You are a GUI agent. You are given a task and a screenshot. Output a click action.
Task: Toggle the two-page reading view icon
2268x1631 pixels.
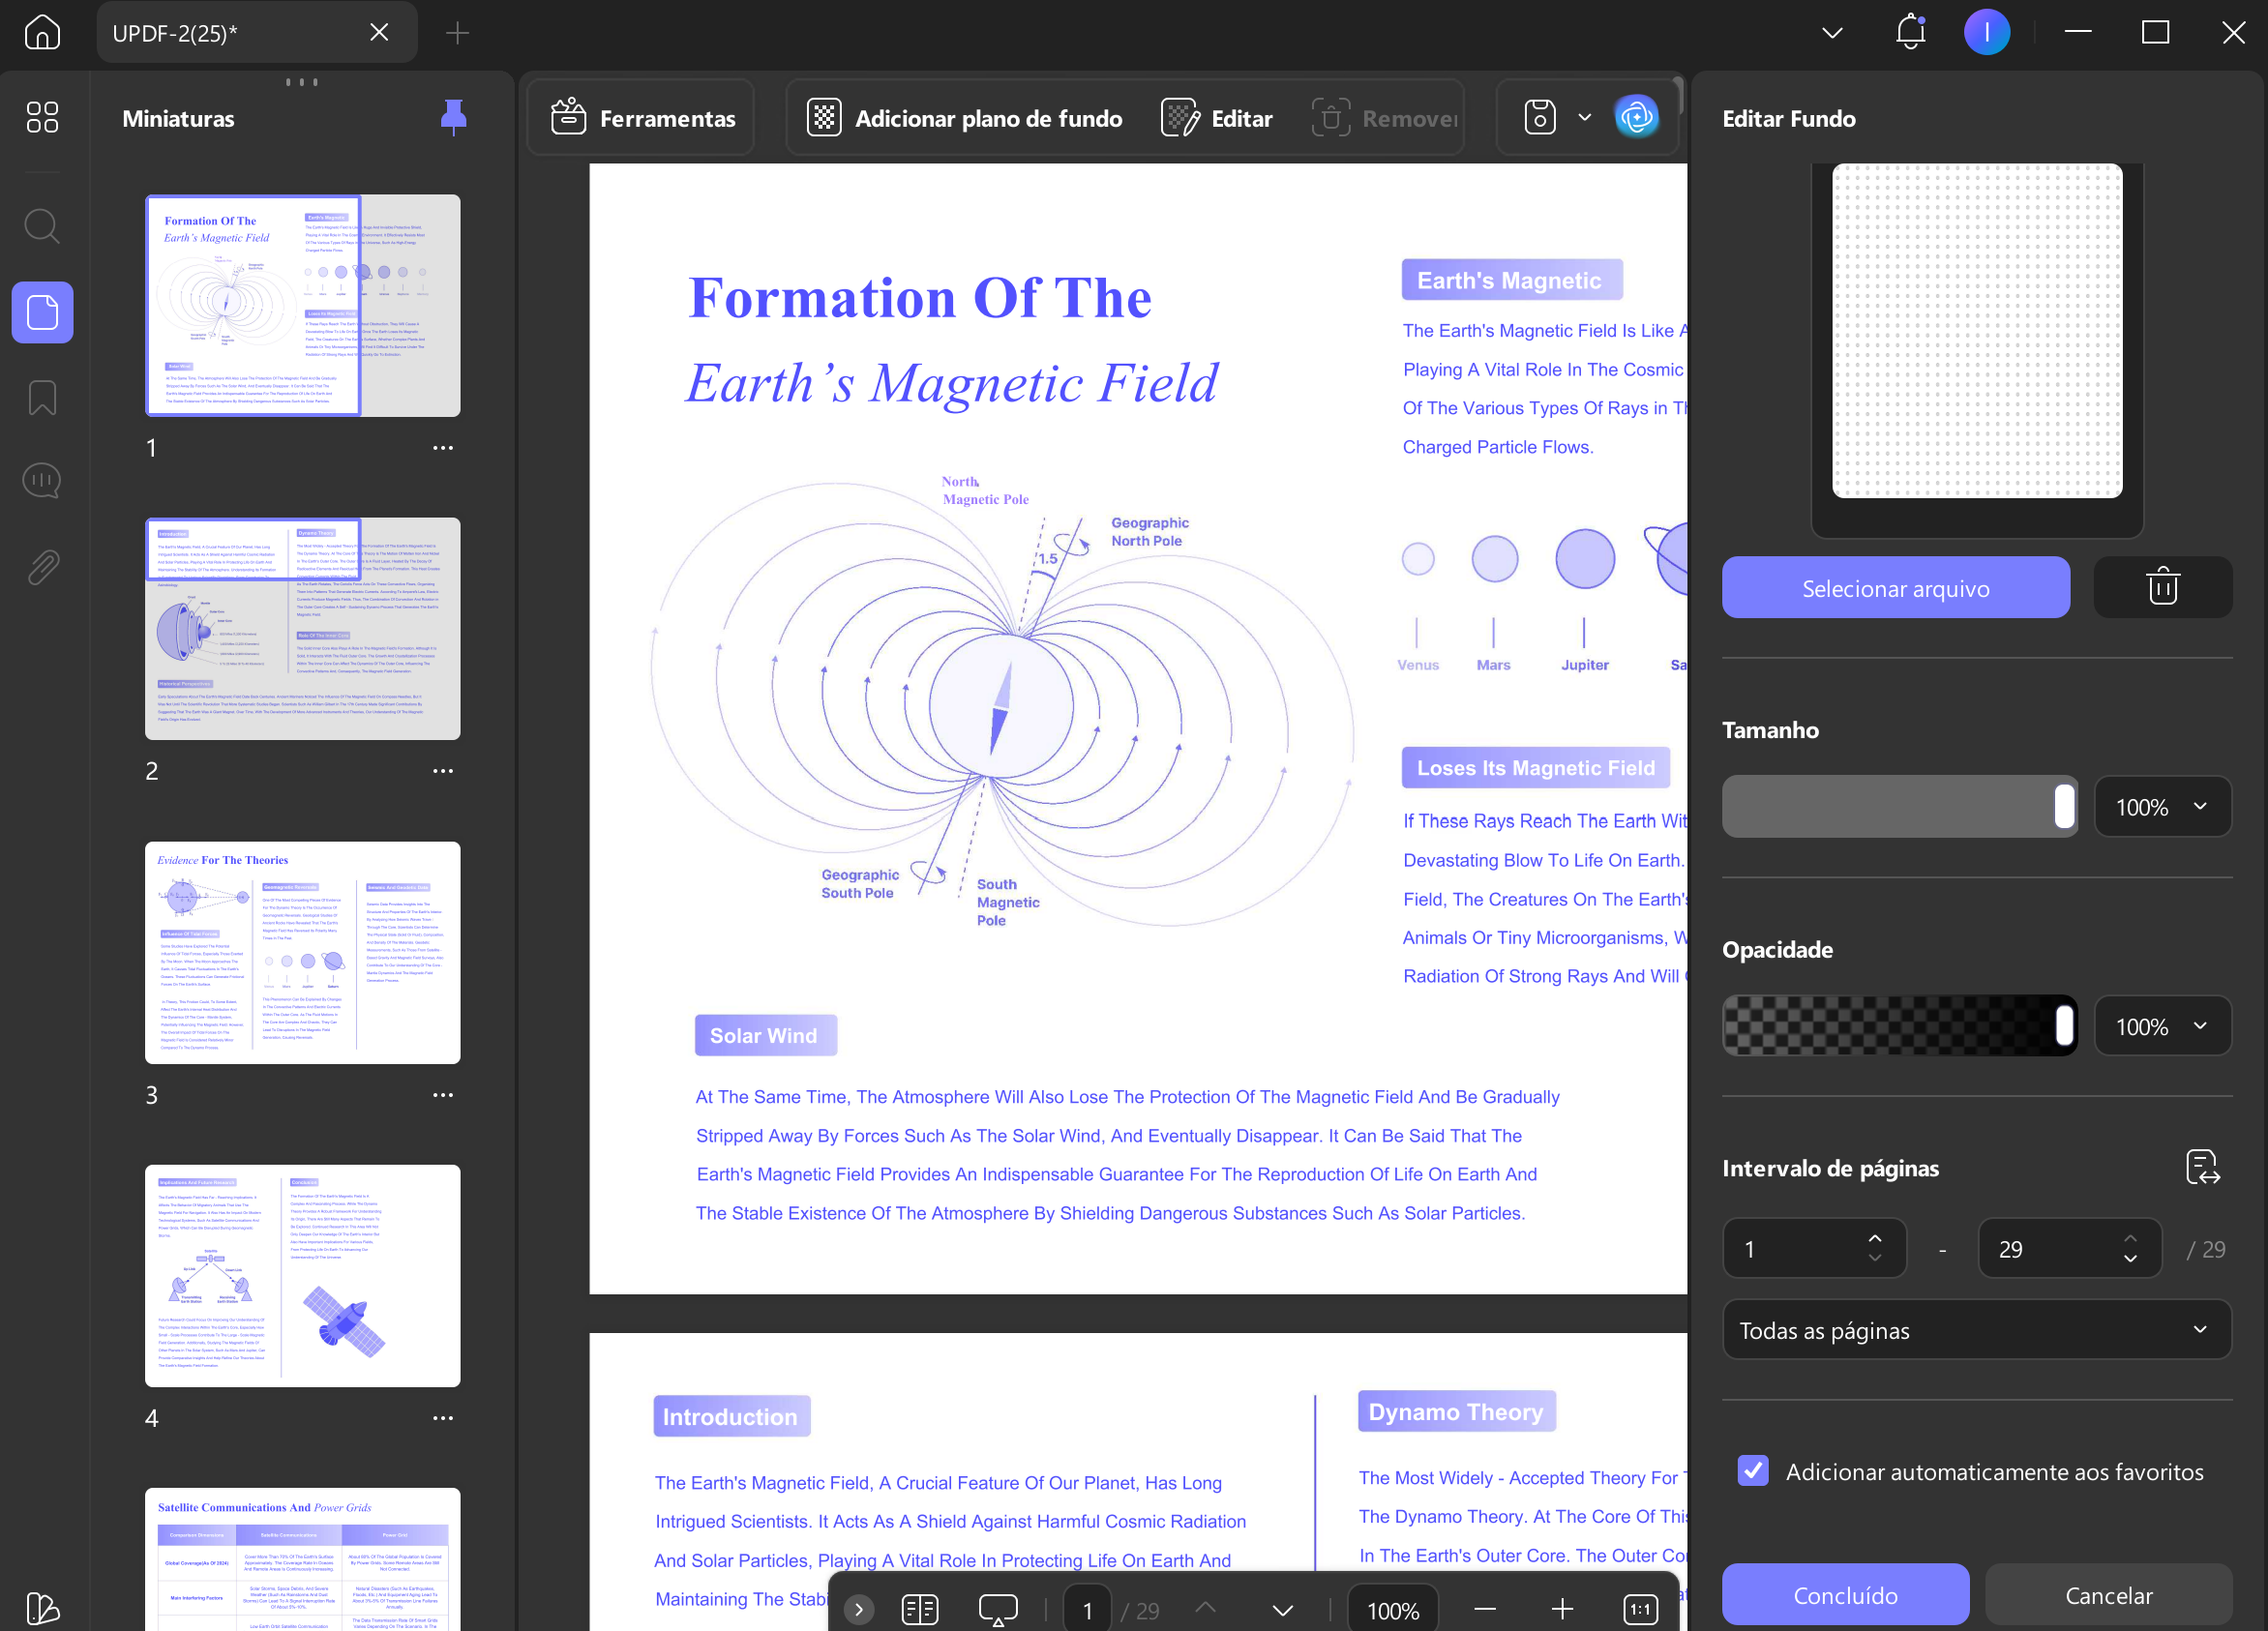919,1609
